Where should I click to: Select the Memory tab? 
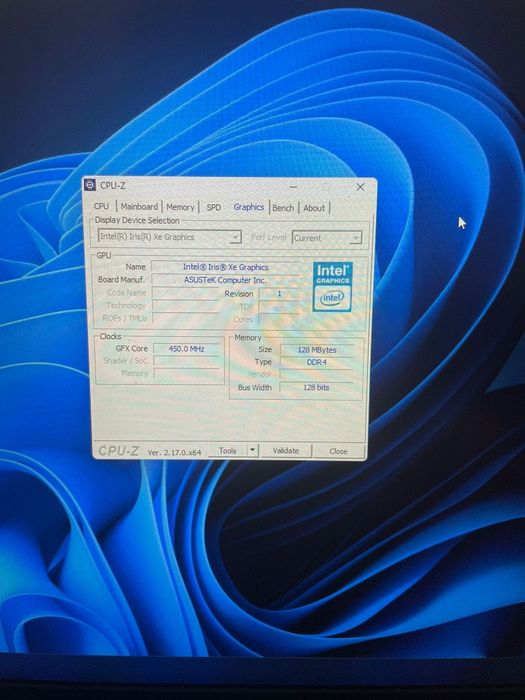[180, 207]
